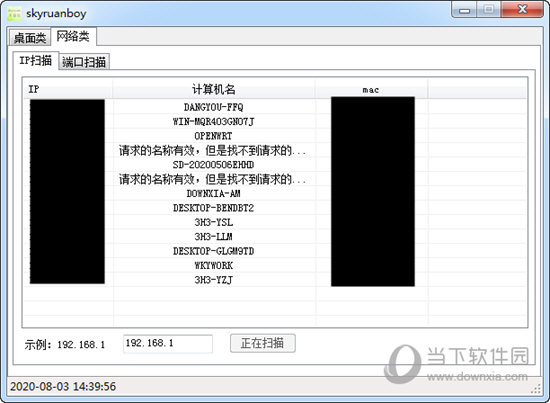Open the IP扫描 sub-tab
550x403 pixels.
pos(36,60)
